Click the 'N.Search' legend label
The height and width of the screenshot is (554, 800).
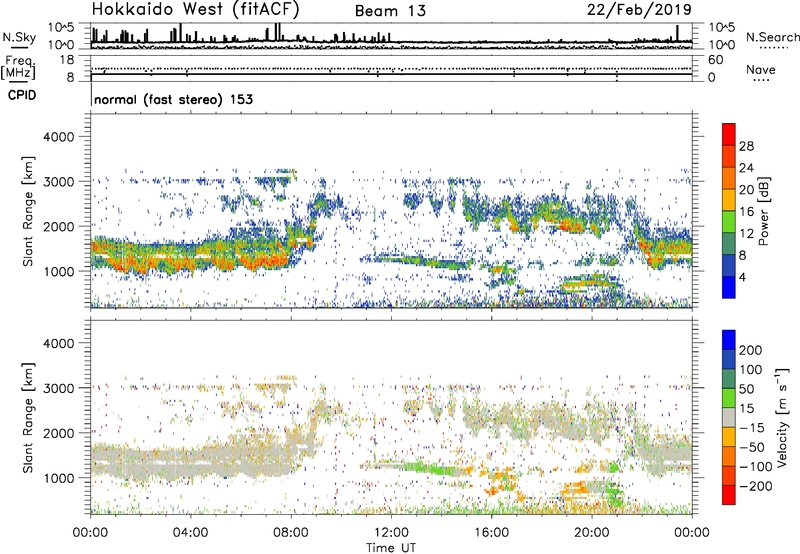772,37
